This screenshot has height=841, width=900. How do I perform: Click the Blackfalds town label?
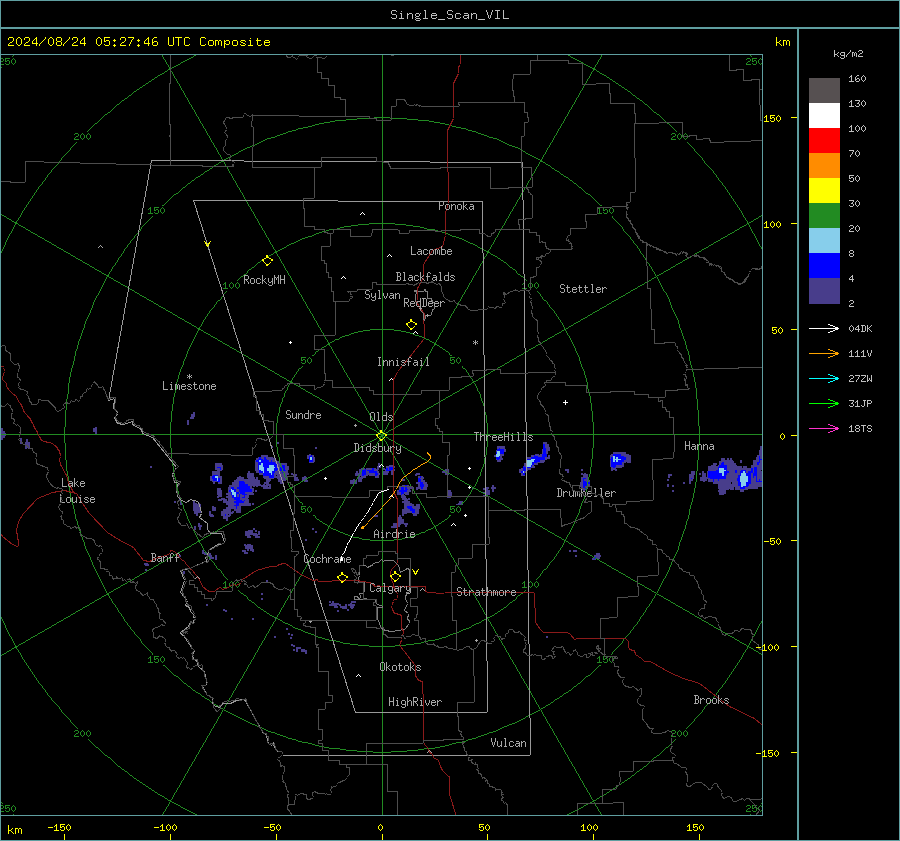[x=425, y=277]
